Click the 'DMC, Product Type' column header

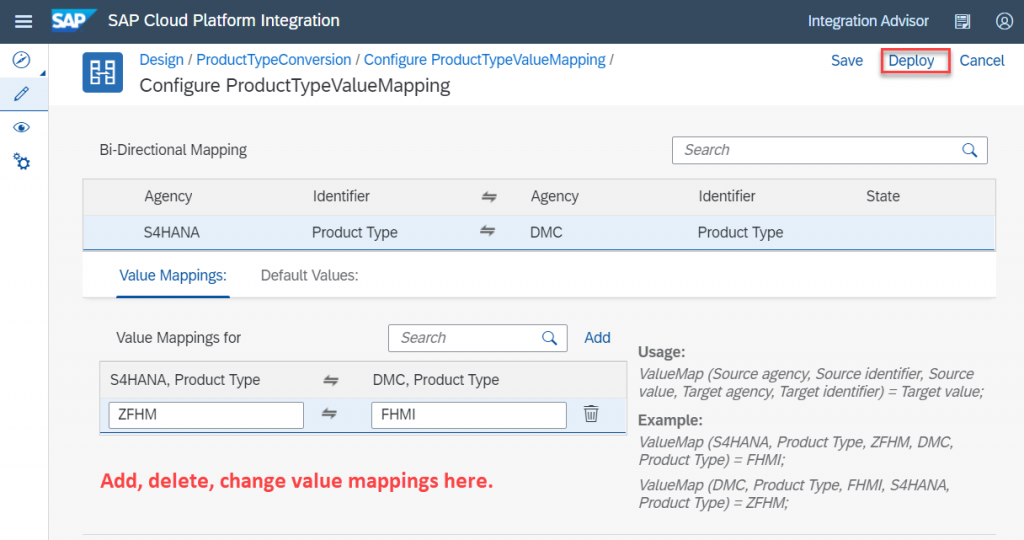click(436, 380)
